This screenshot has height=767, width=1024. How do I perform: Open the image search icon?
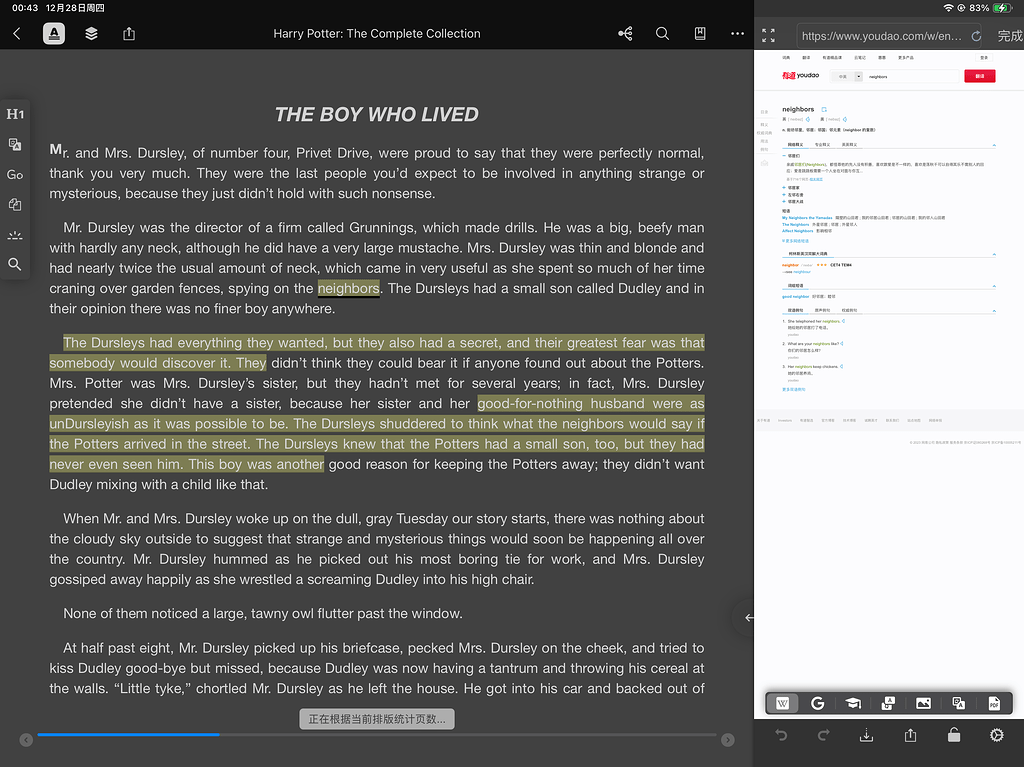click(x=923, y=703)
